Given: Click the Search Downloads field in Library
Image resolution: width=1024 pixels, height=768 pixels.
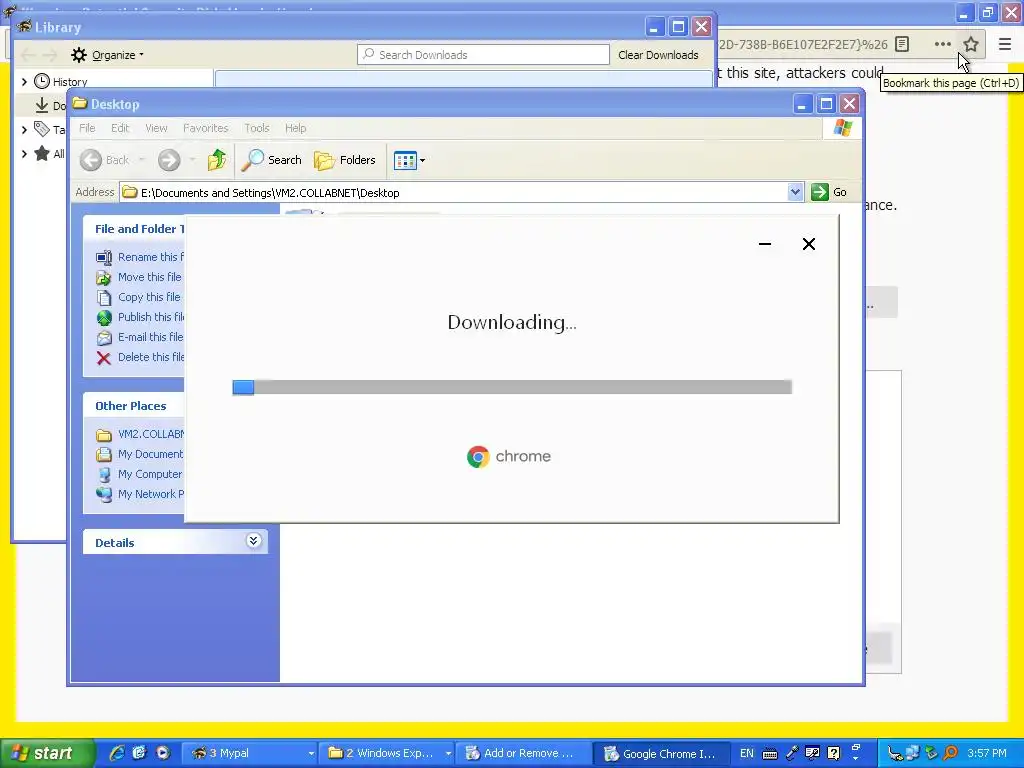Looking at the screenshot, I should click(483, 55).
